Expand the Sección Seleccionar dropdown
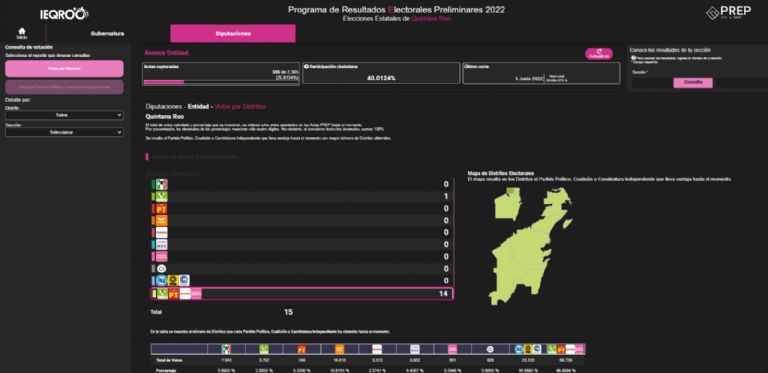 pyautogui.click(x=64, y=133)
